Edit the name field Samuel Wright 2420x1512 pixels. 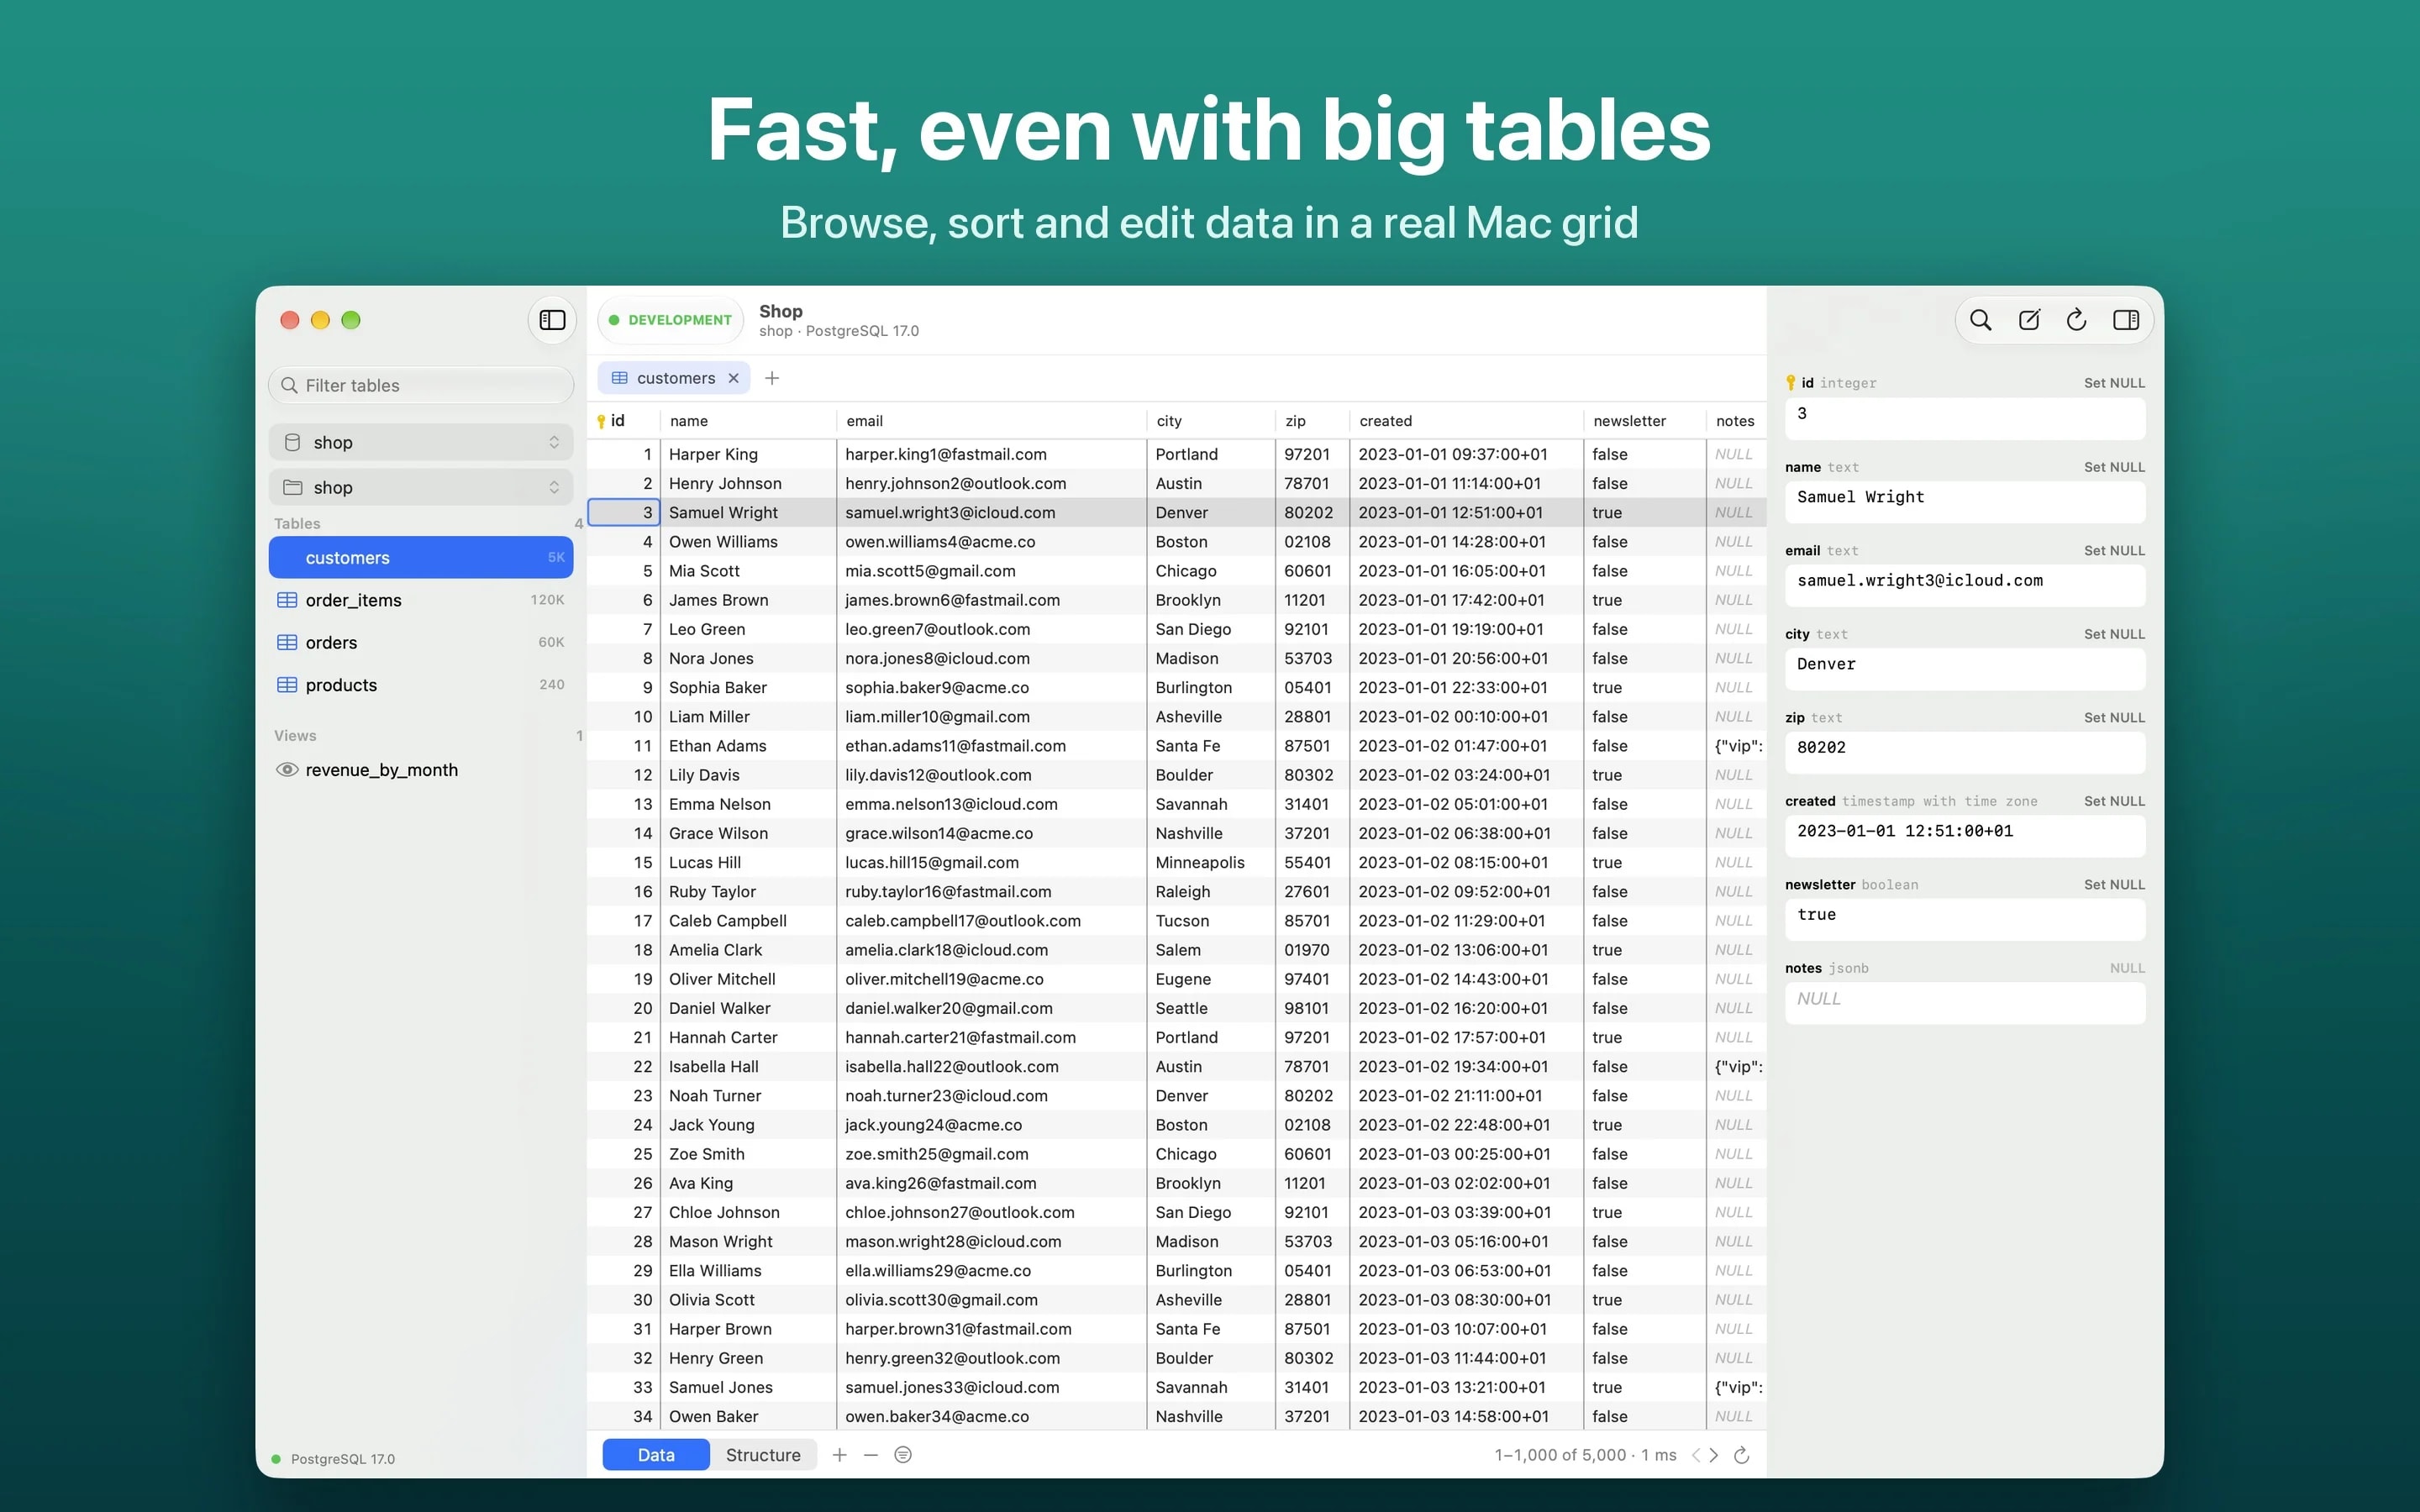pyautogui.click(x=1965, y=502)
